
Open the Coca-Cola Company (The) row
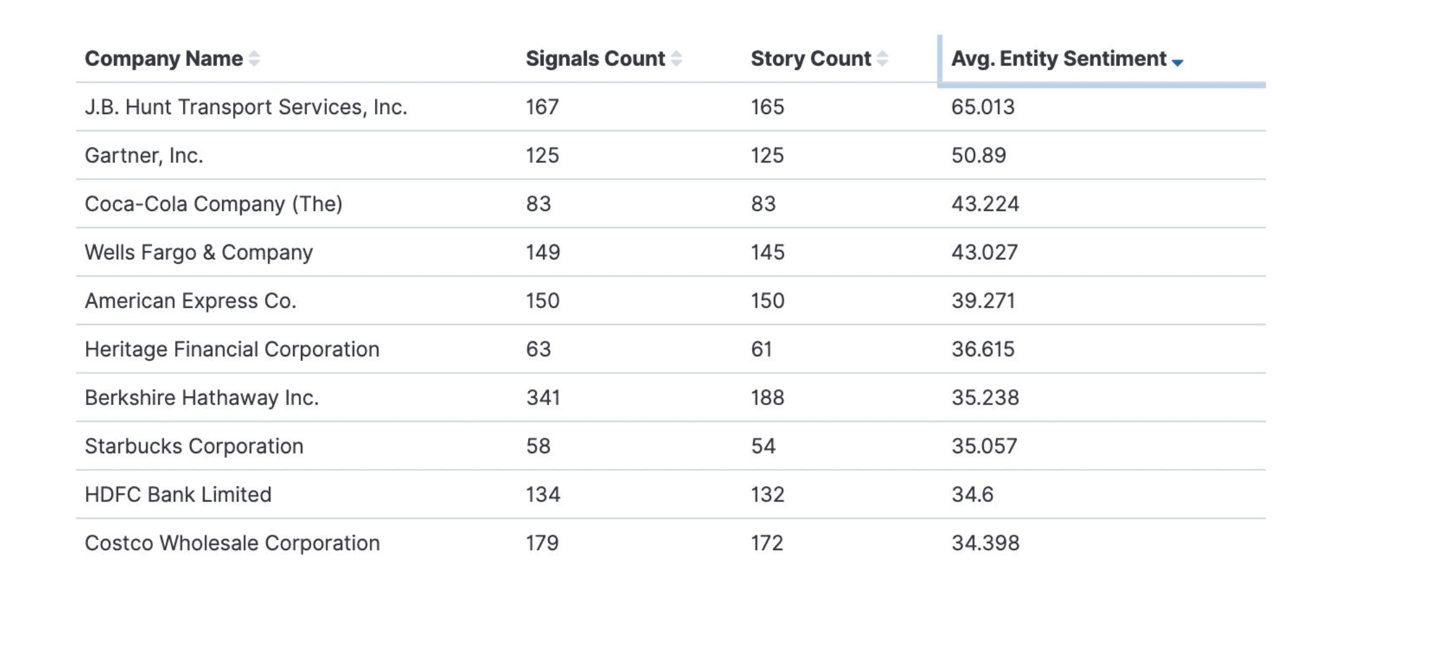point(213,204)
